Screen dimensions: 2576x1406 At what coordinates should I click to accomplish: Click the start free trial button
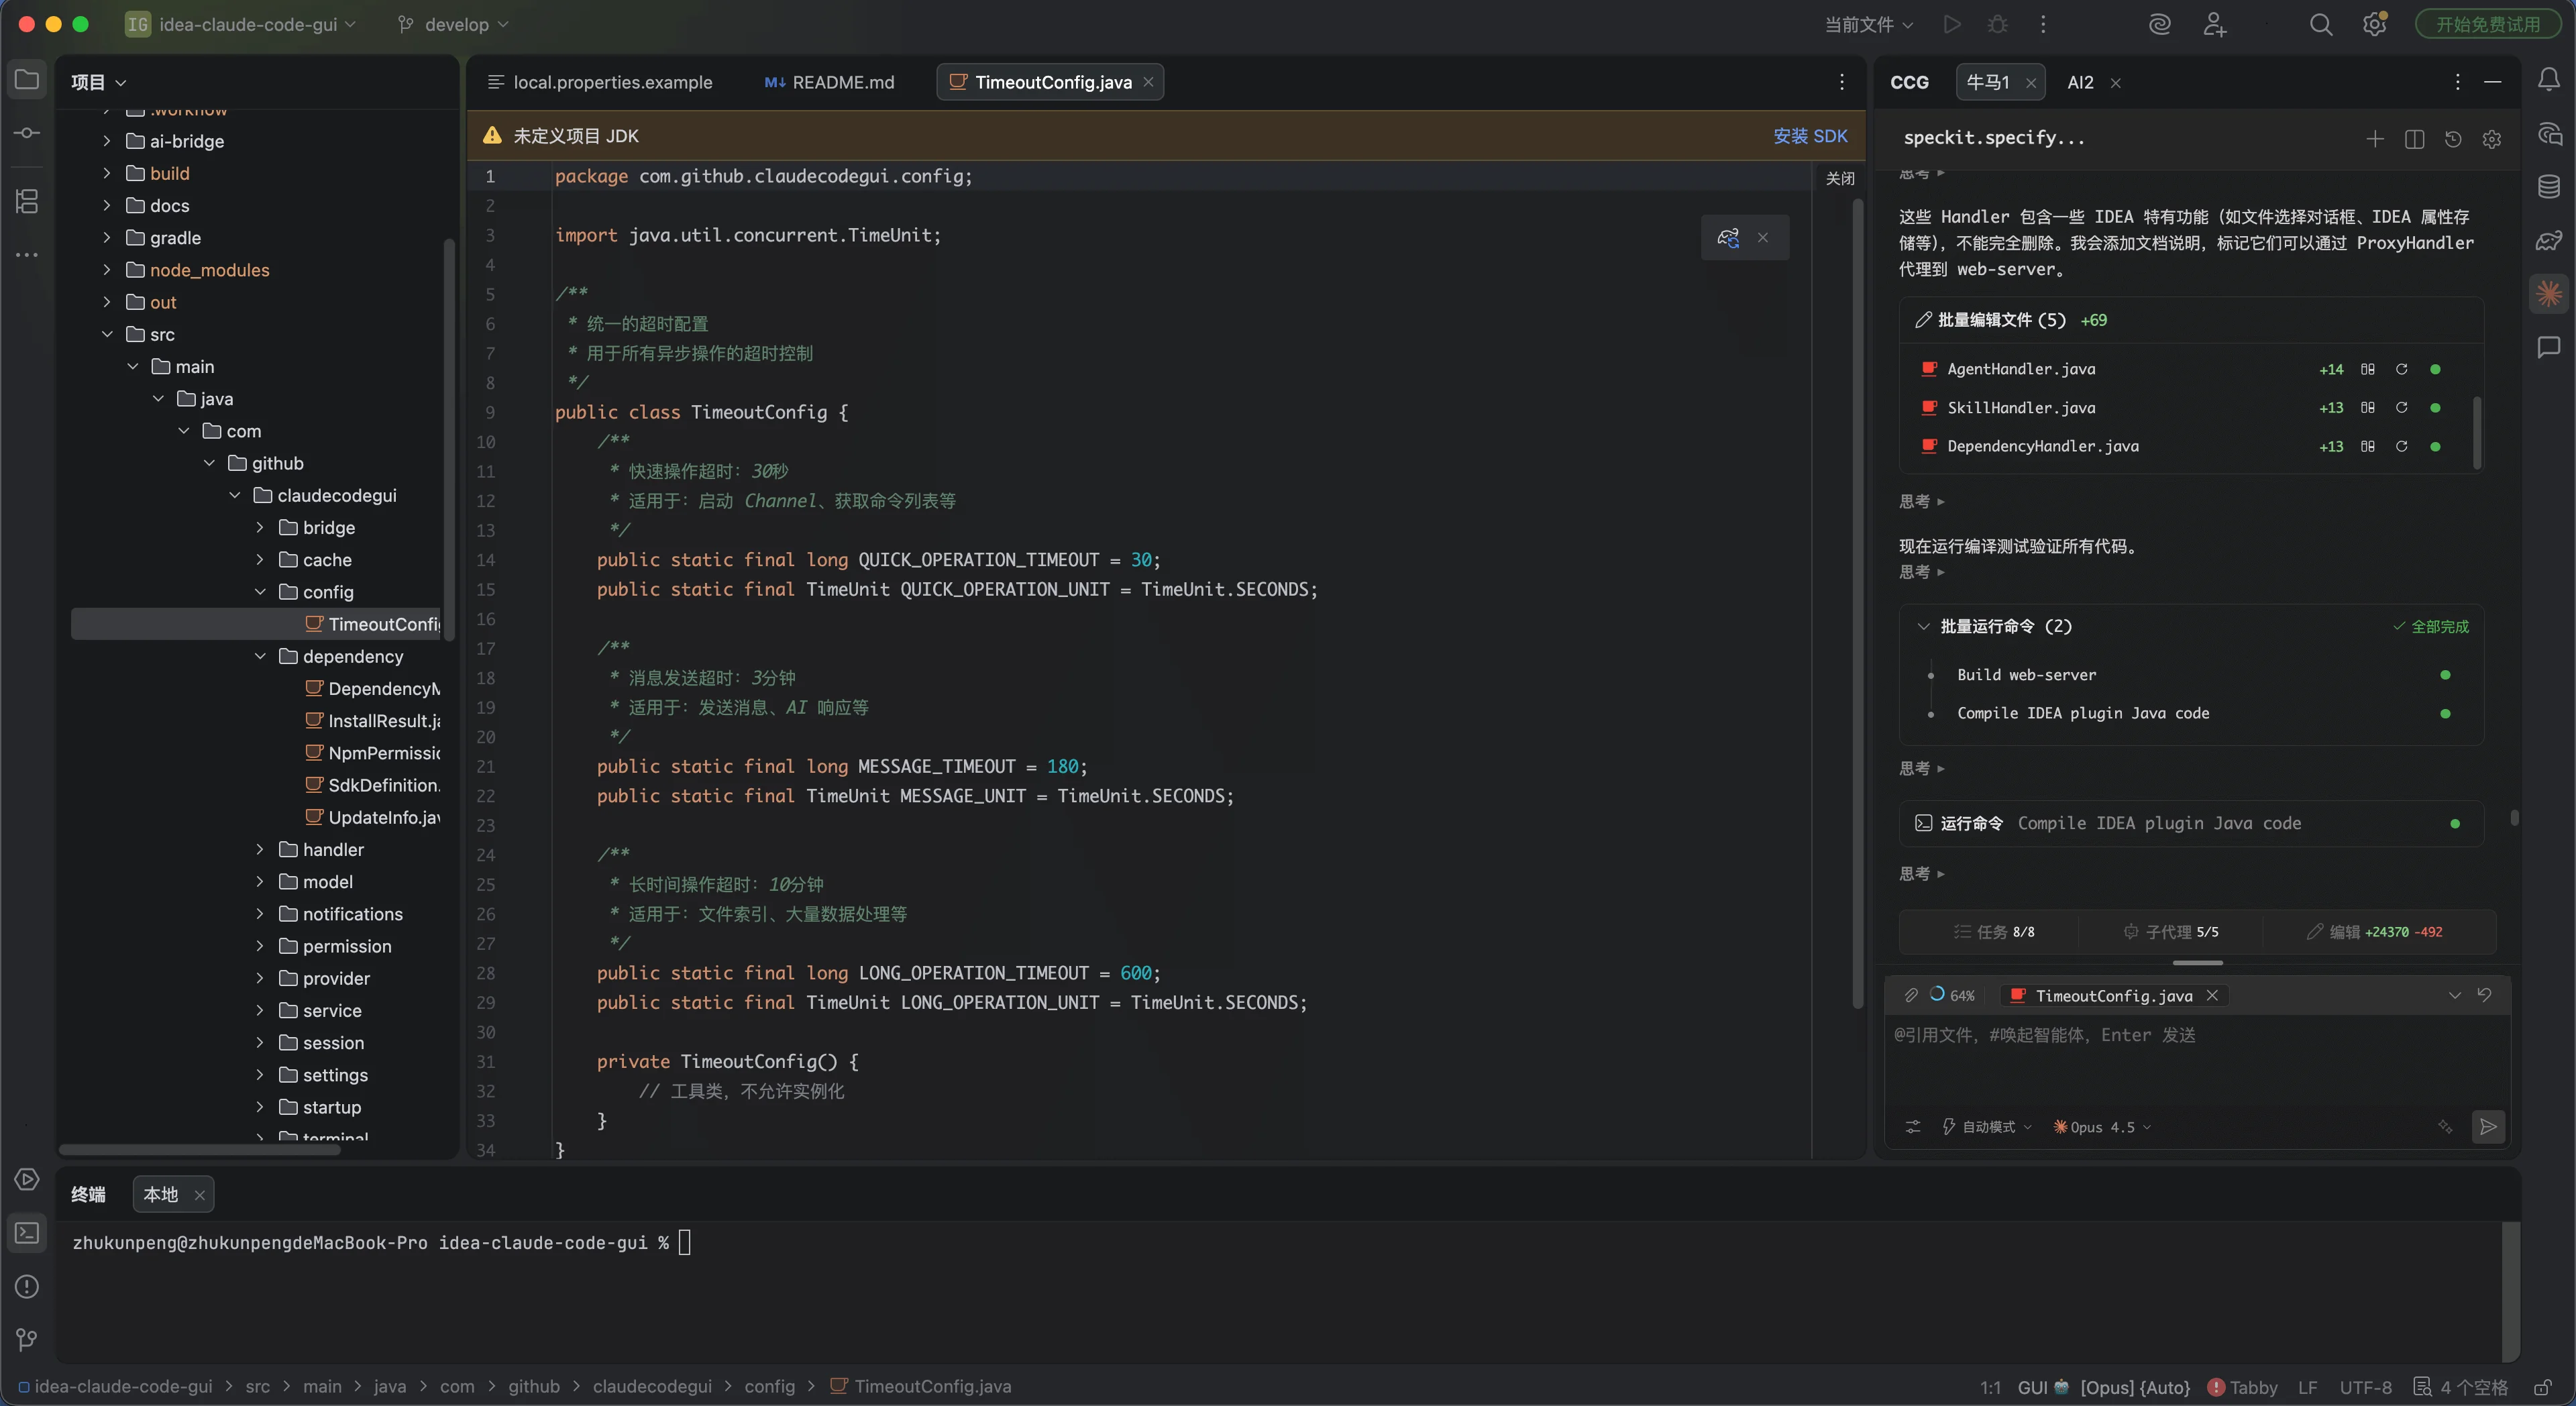(2488, 24)
